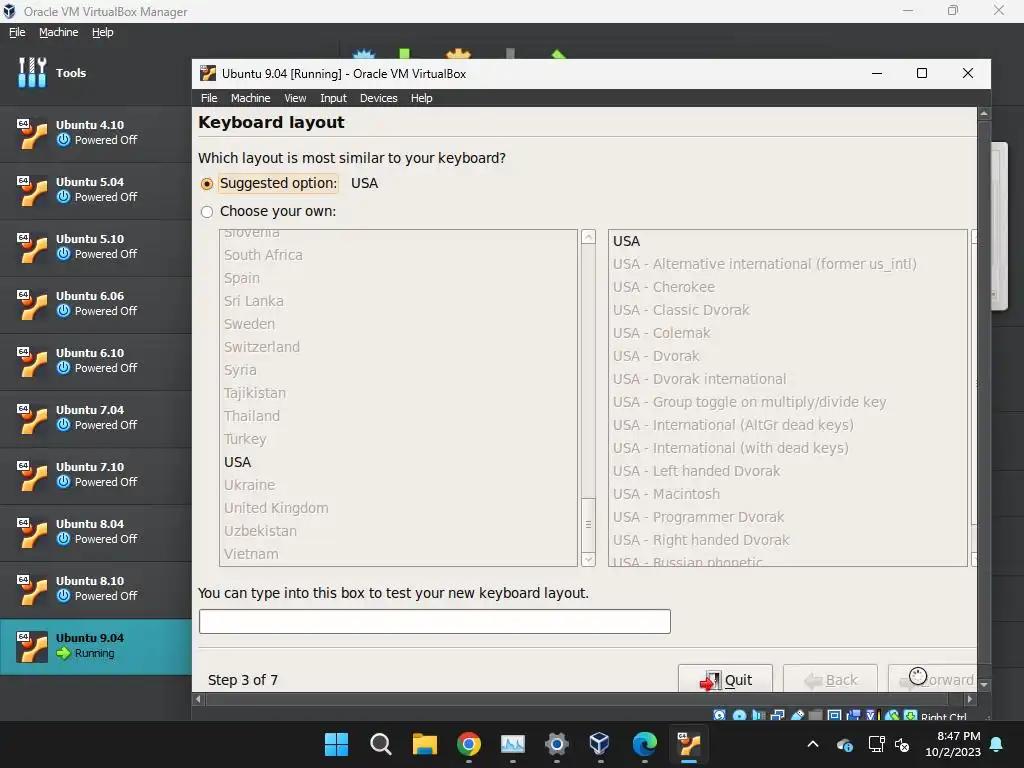Click the keyboard layout test input box

tap(434, 621)
